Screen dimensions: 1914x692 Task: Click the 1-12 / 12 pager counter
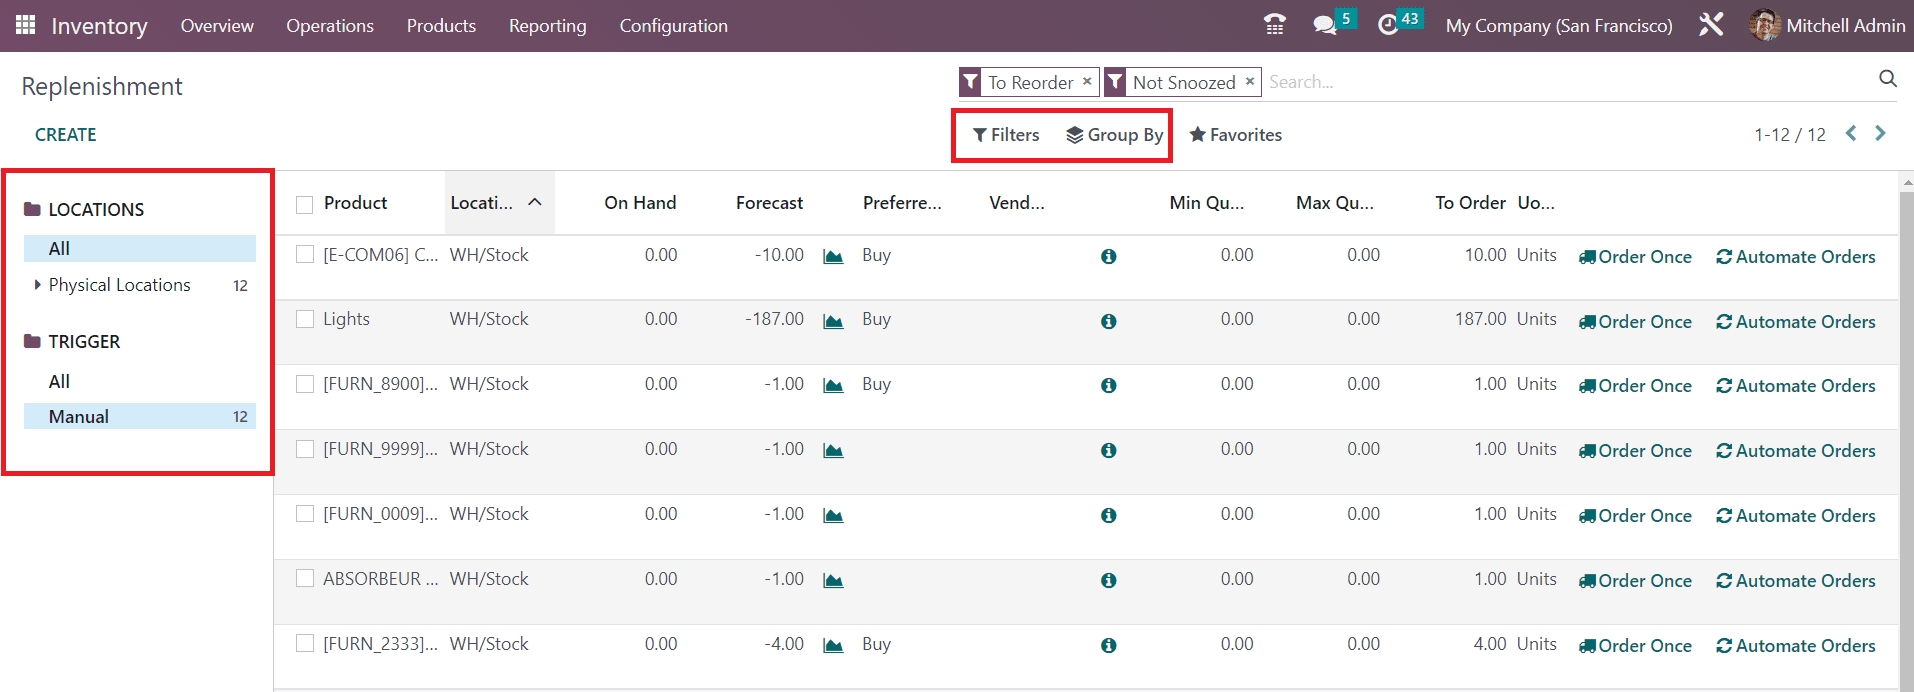pos(1790,135)
